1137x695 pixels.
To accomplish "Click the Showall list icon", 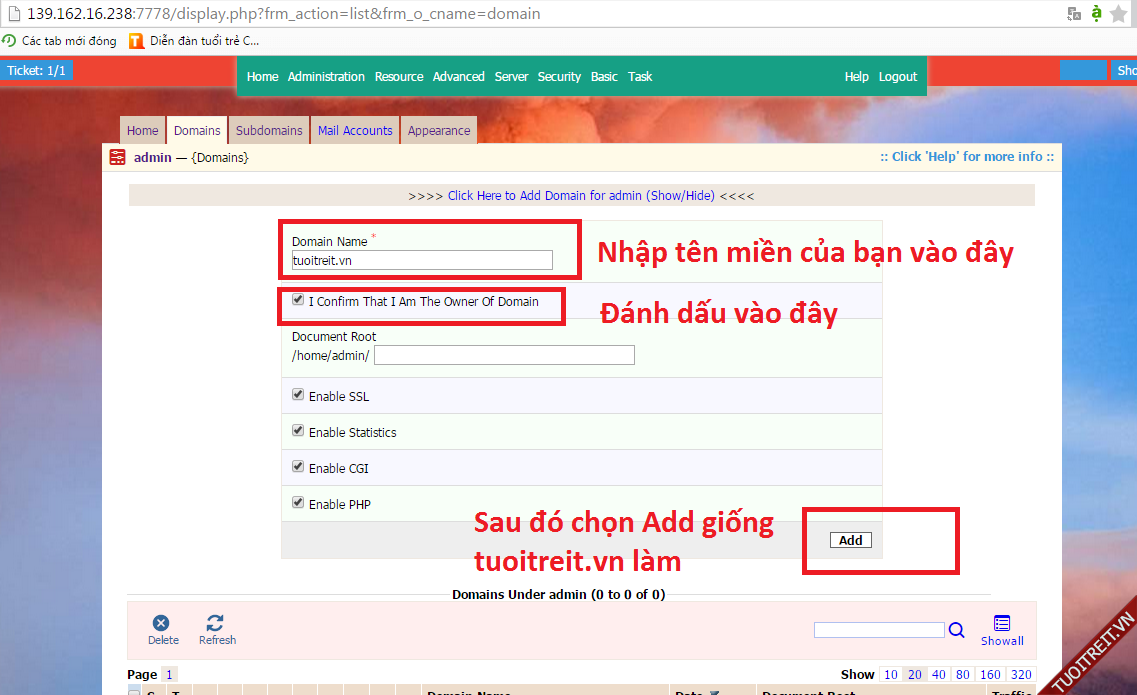I will pos(1002,624).
